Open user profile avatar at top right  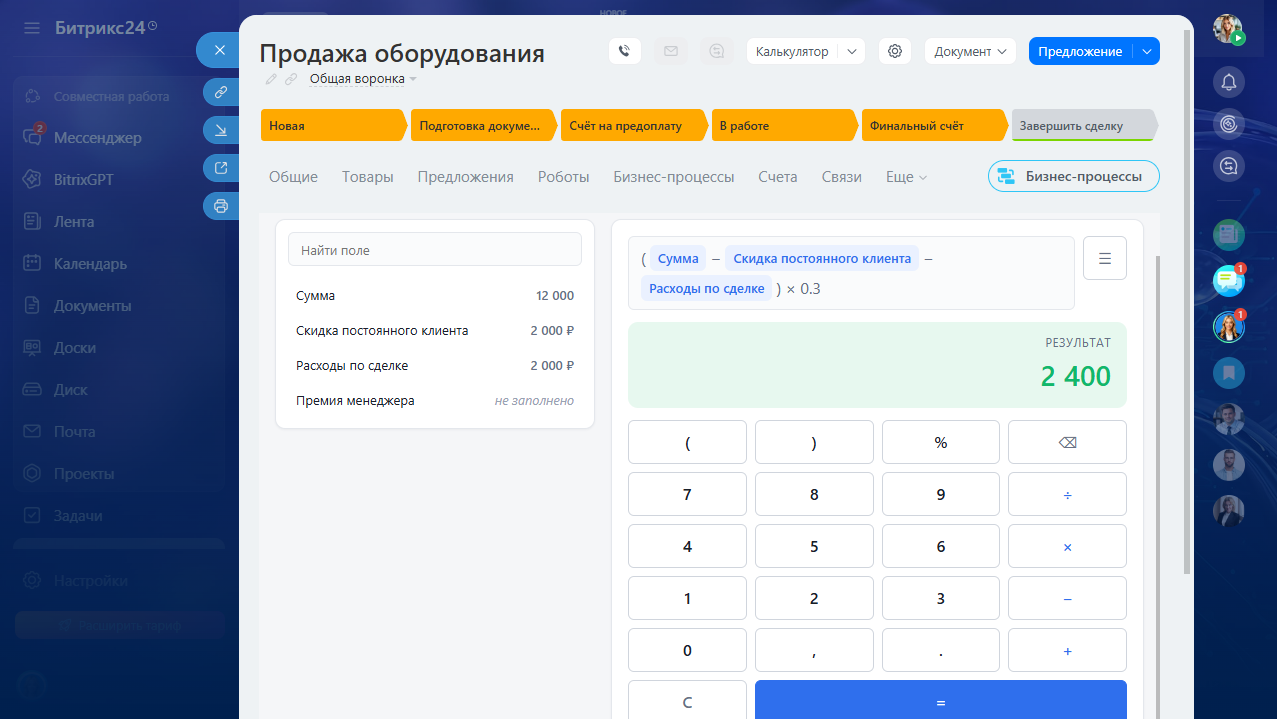(x=1229, y=29)
